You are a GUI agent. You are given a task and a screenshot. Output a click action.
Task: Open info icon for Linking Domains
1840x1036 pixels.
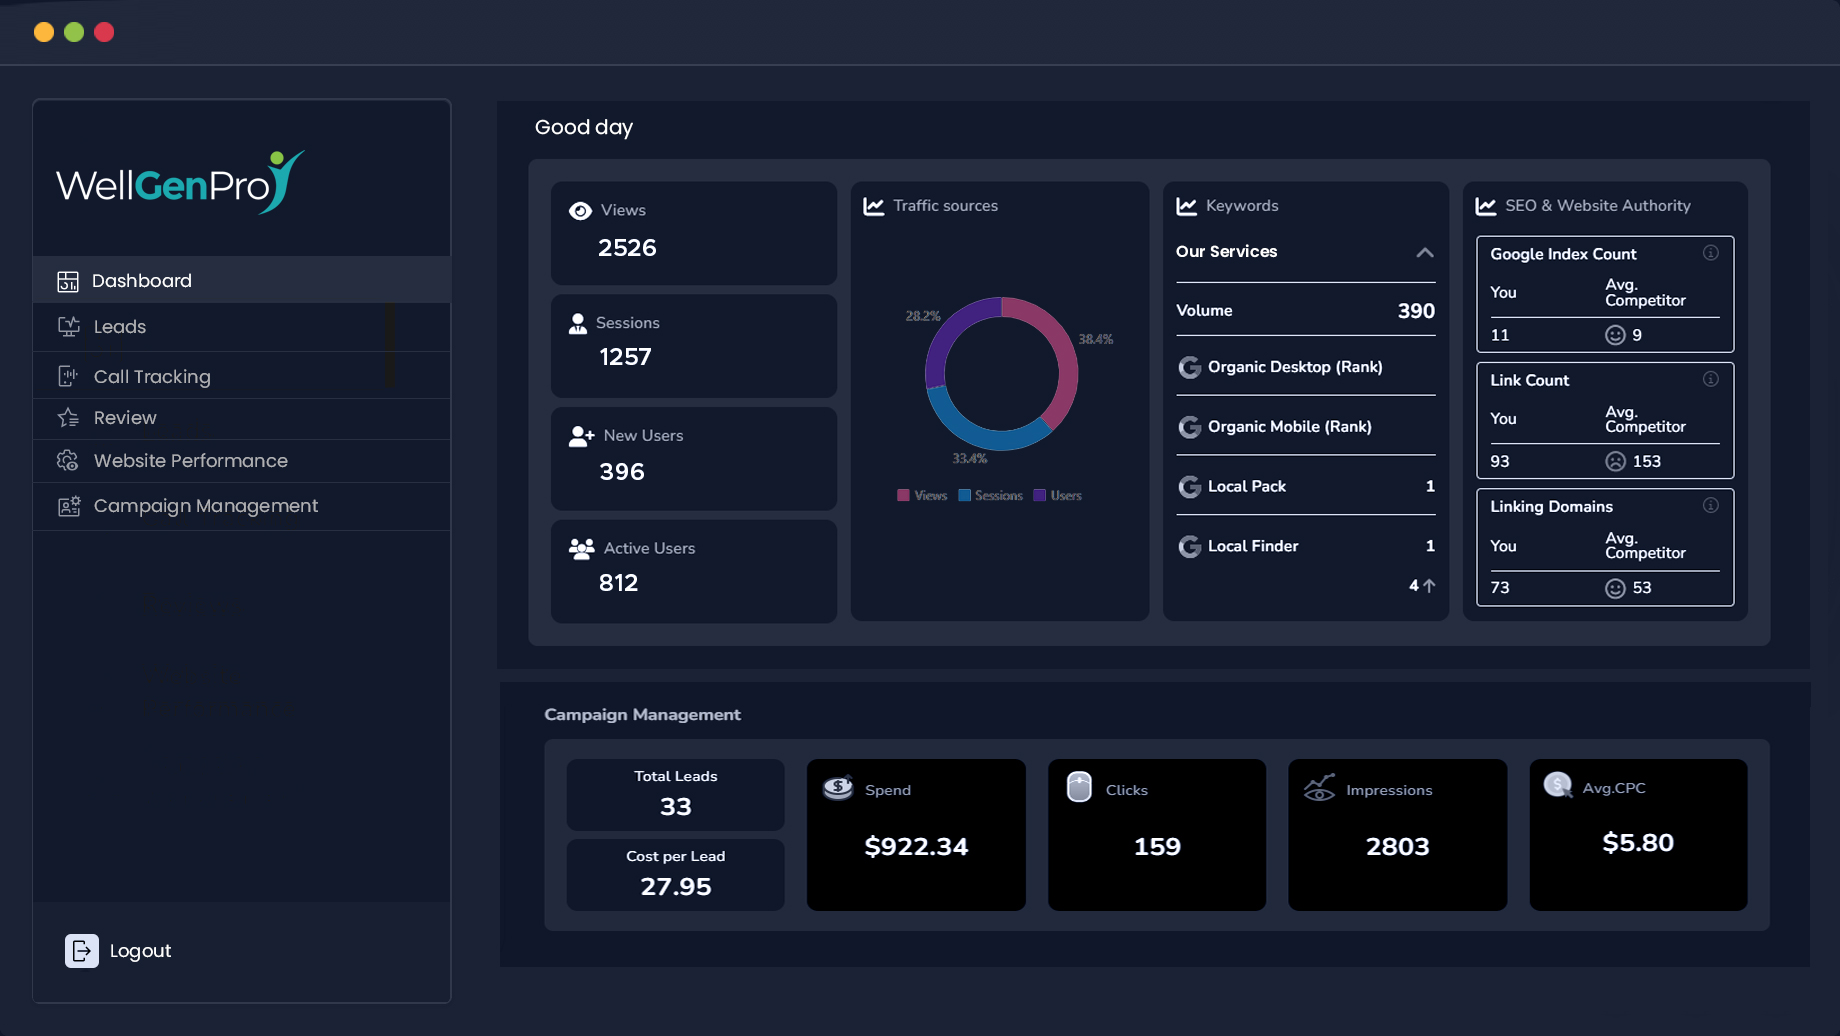click(1711, 505)
